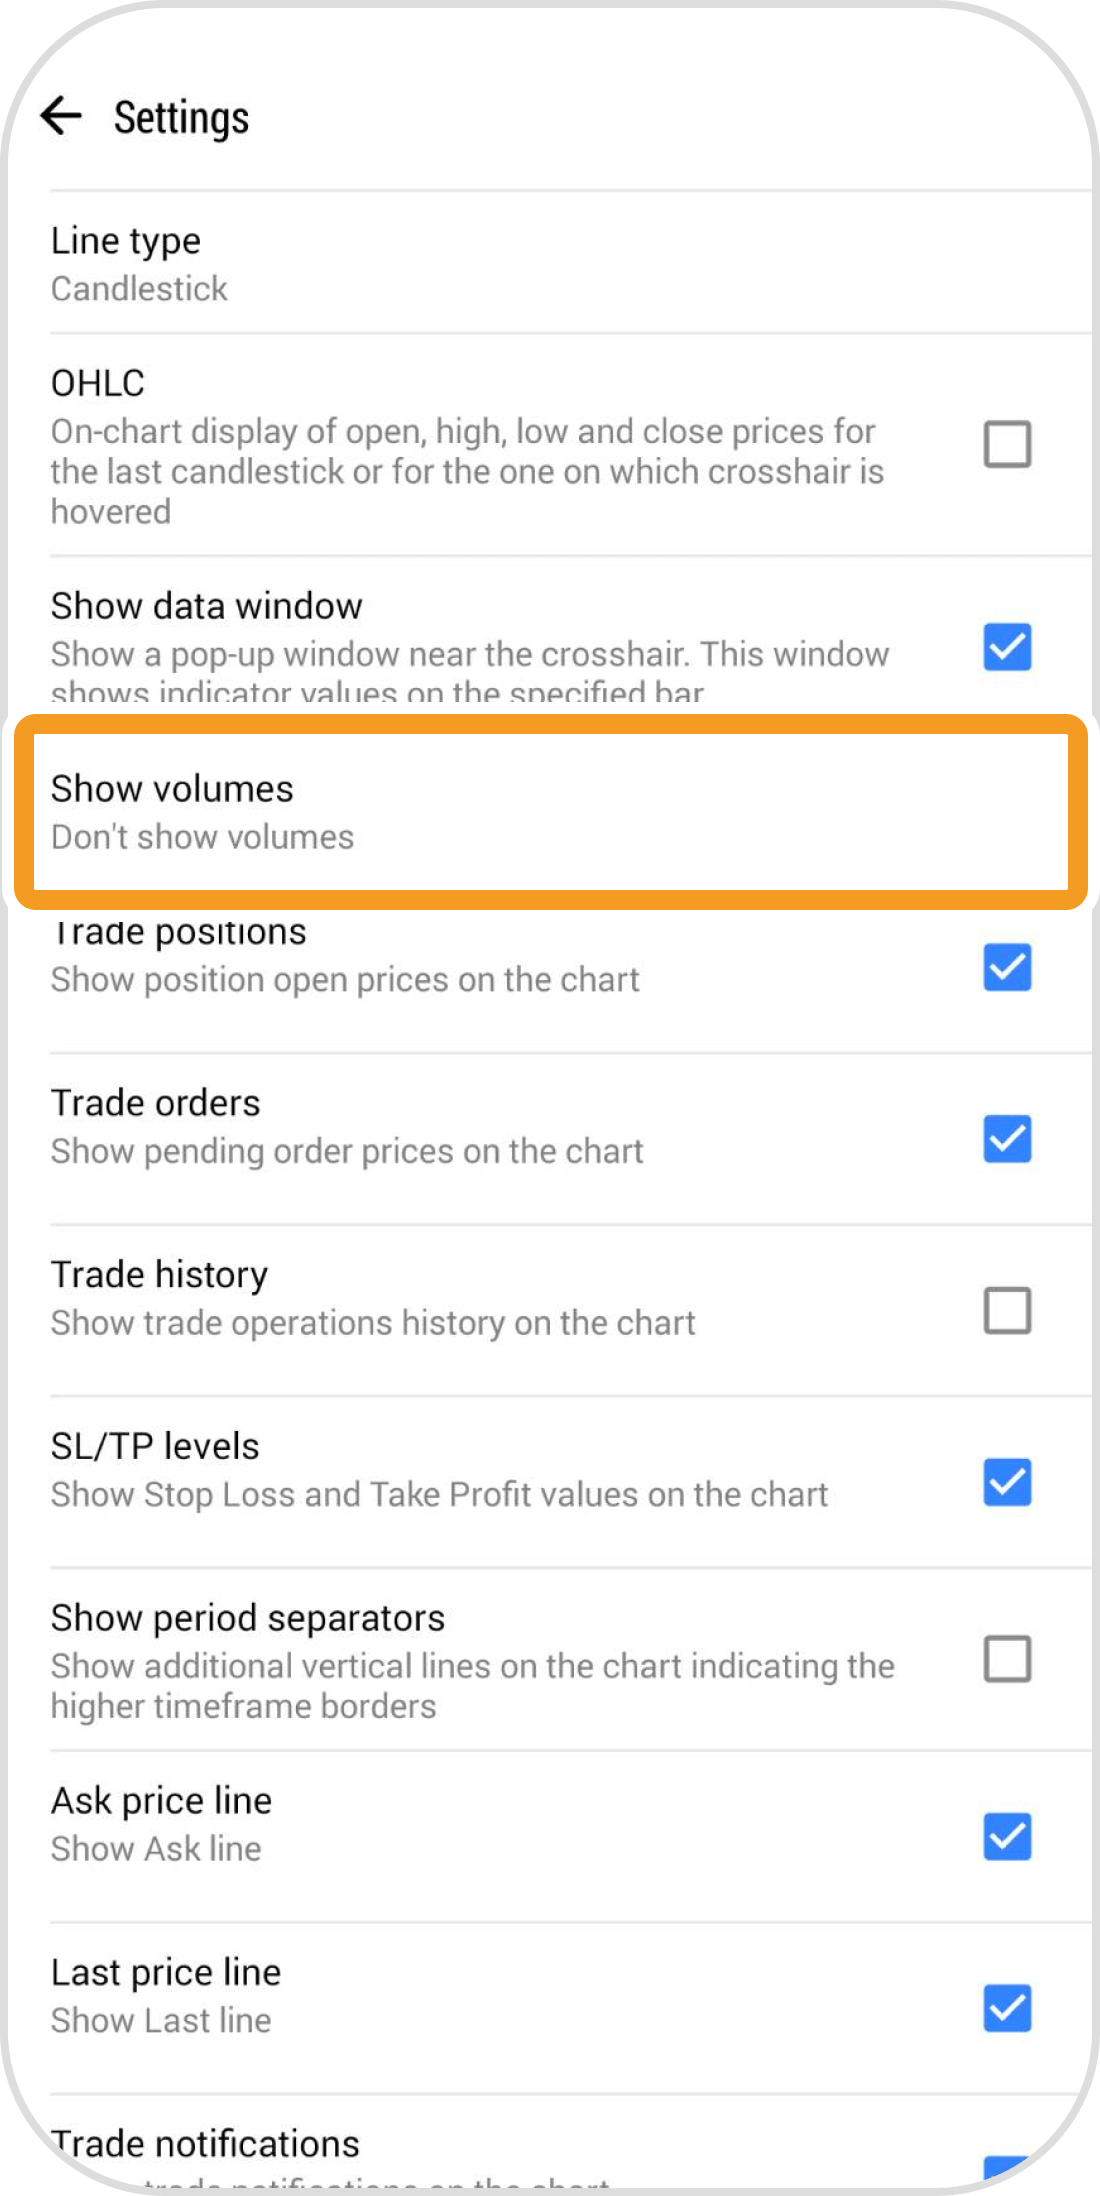Check Show period separators box

(x=1007, y=1660)
